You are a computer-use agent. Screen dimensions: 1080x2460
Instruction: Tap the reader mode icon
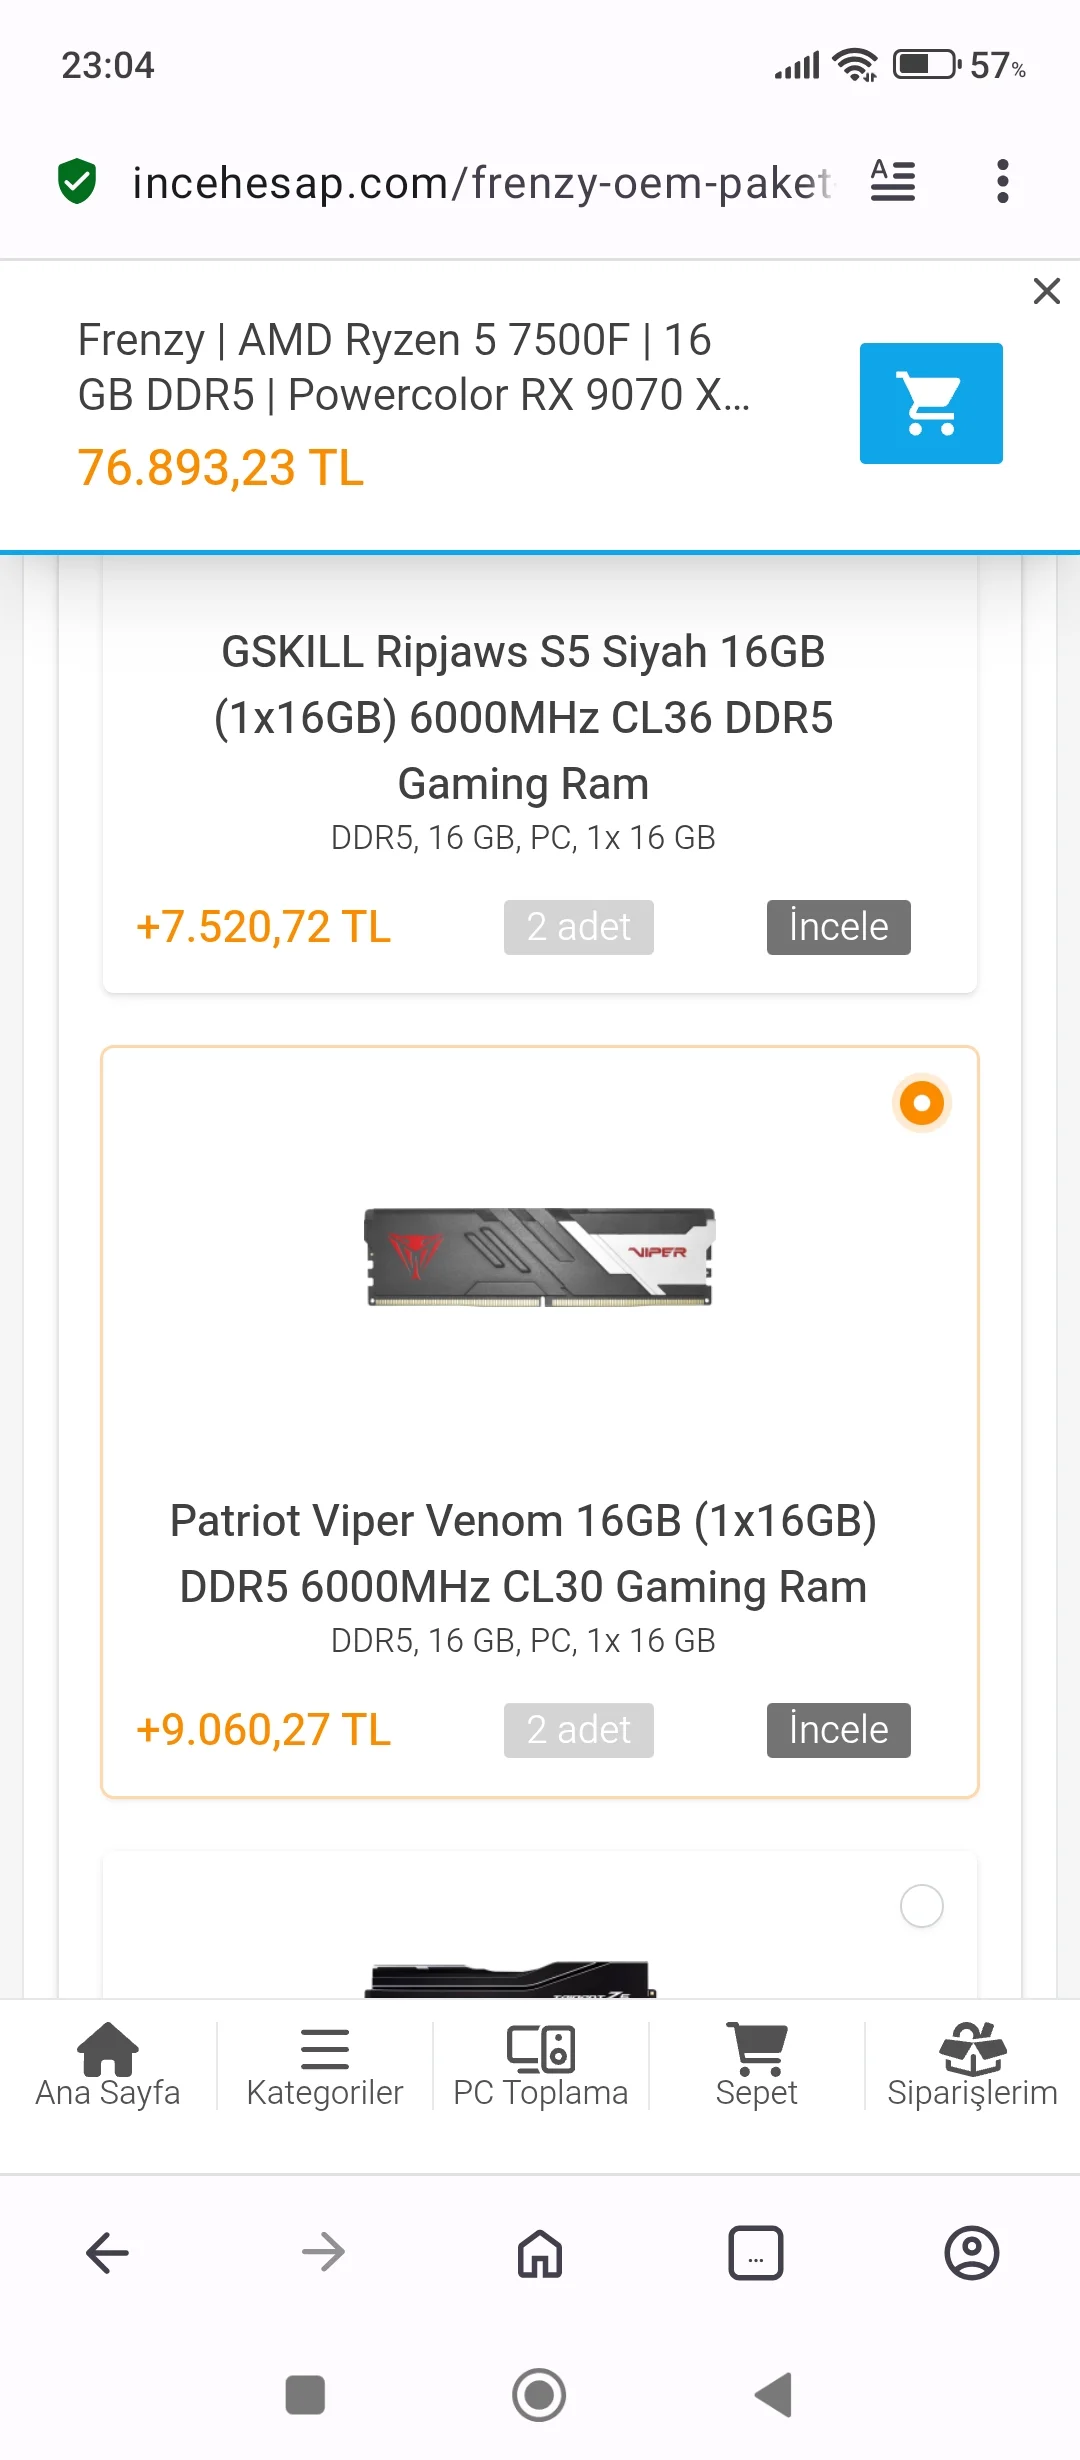[892, 182]
